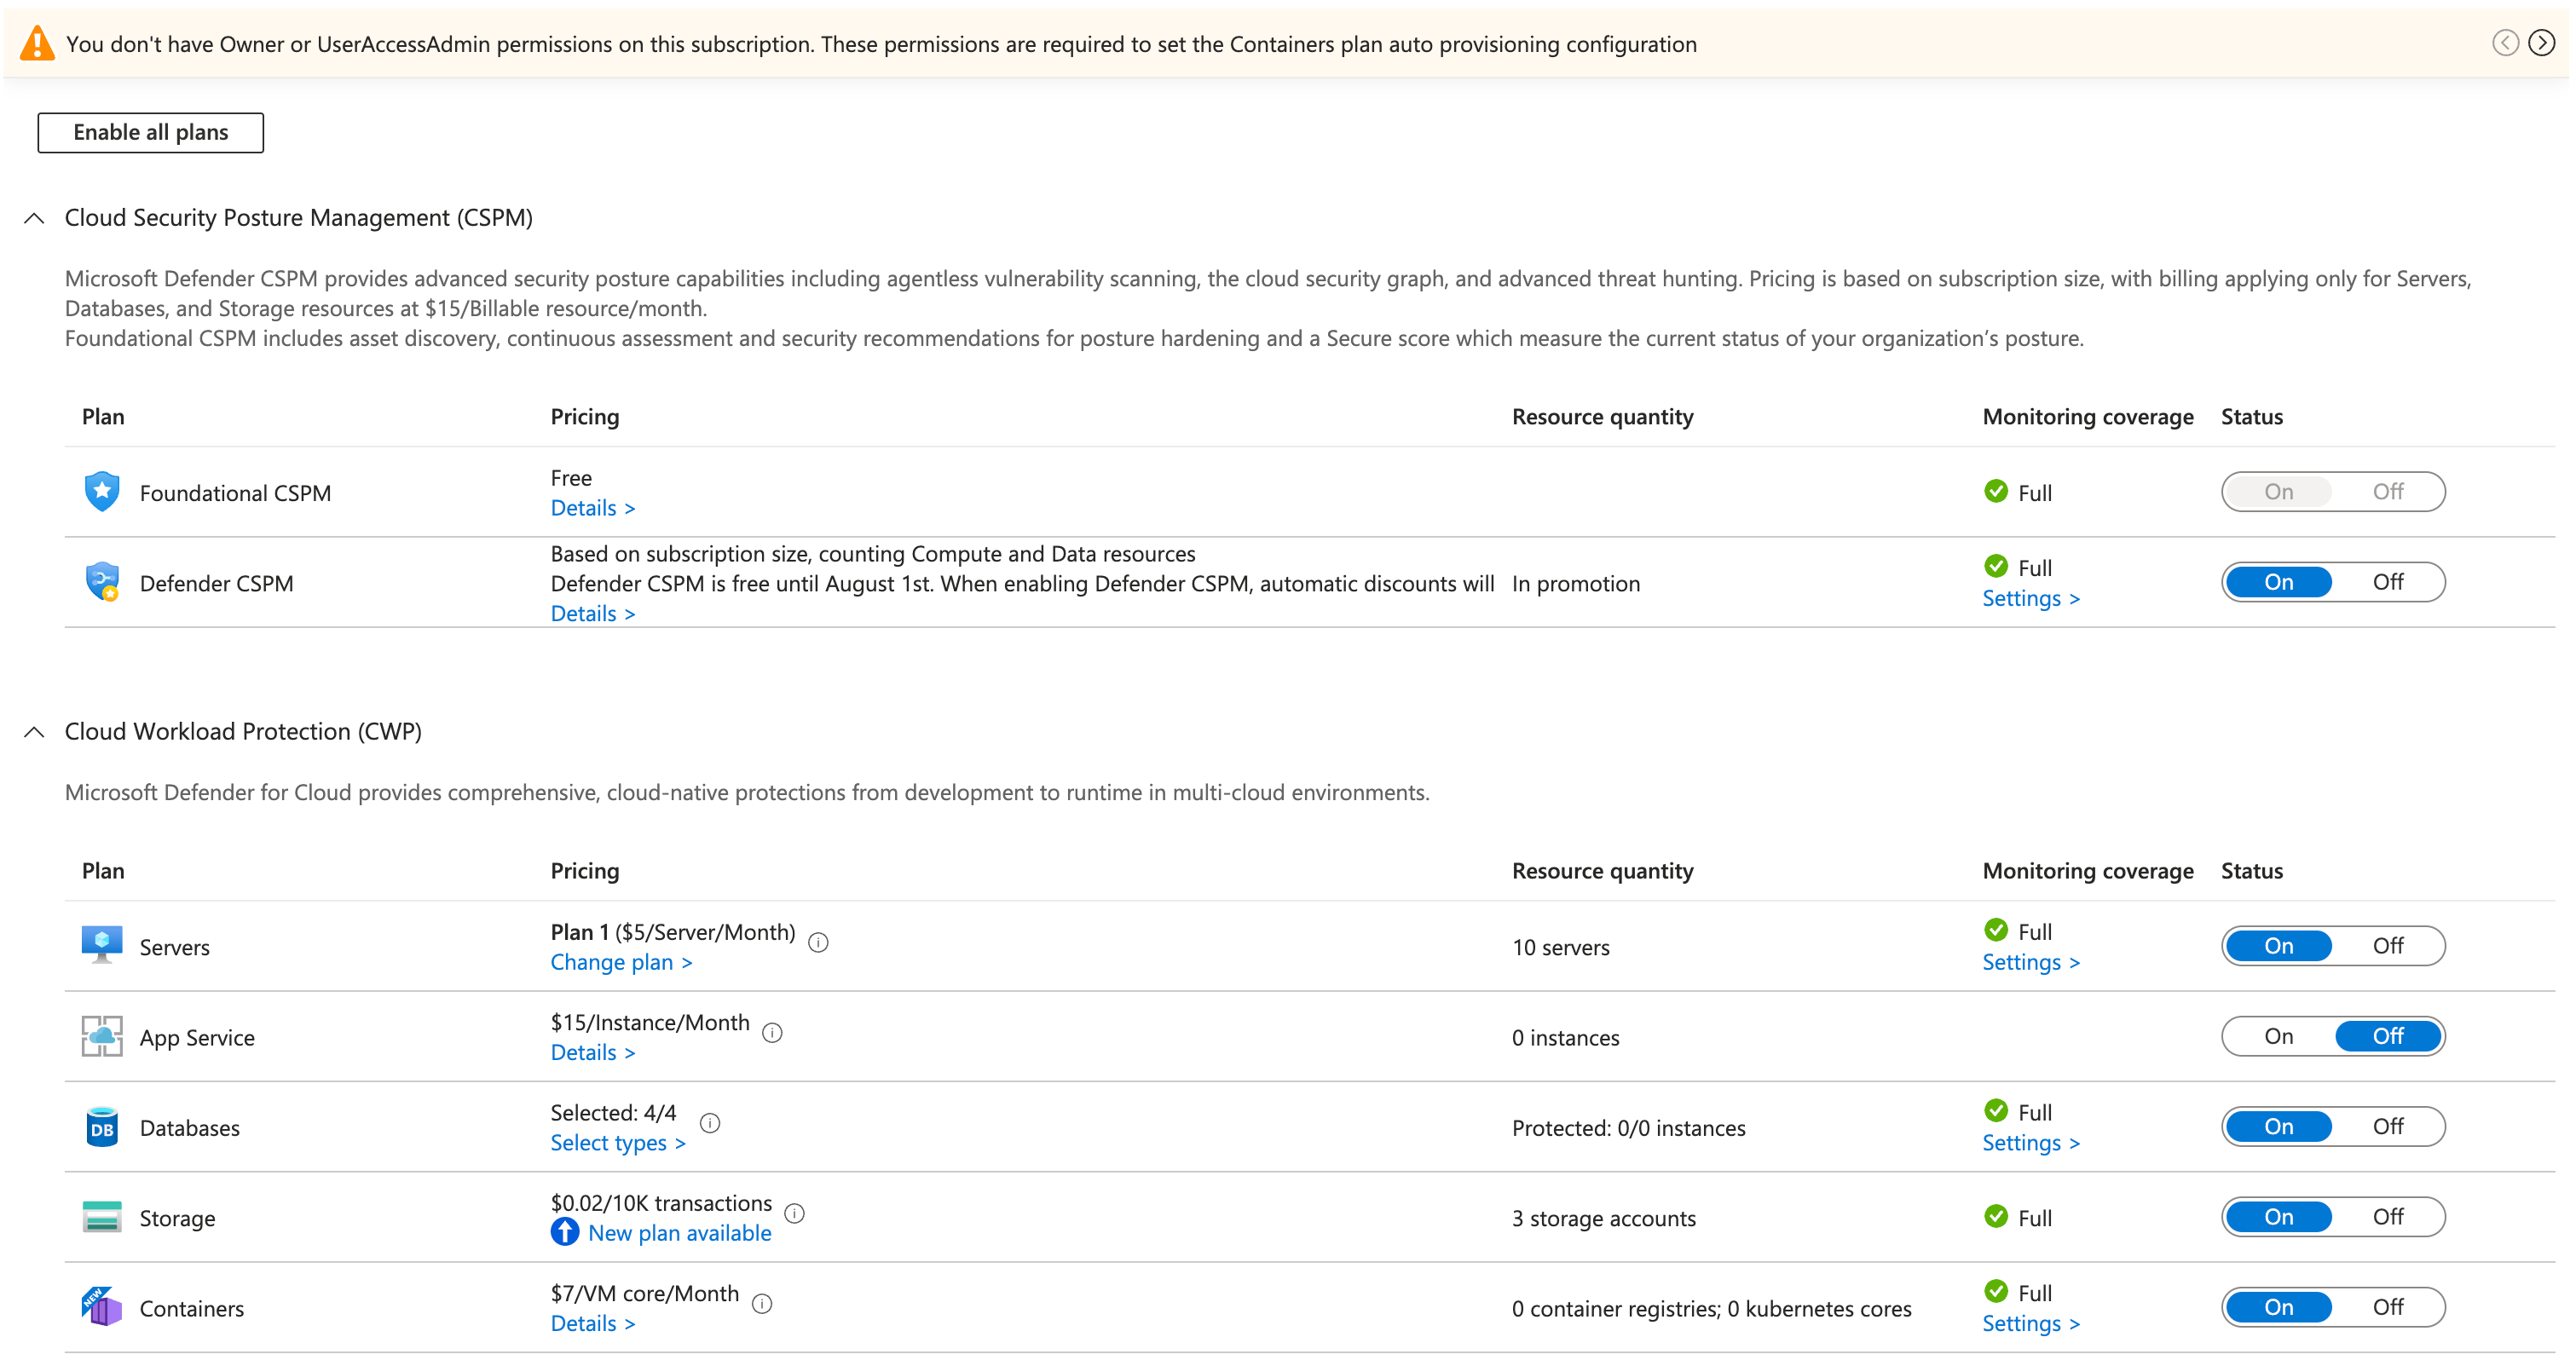Click Enable all plans button

click(151, 132)
